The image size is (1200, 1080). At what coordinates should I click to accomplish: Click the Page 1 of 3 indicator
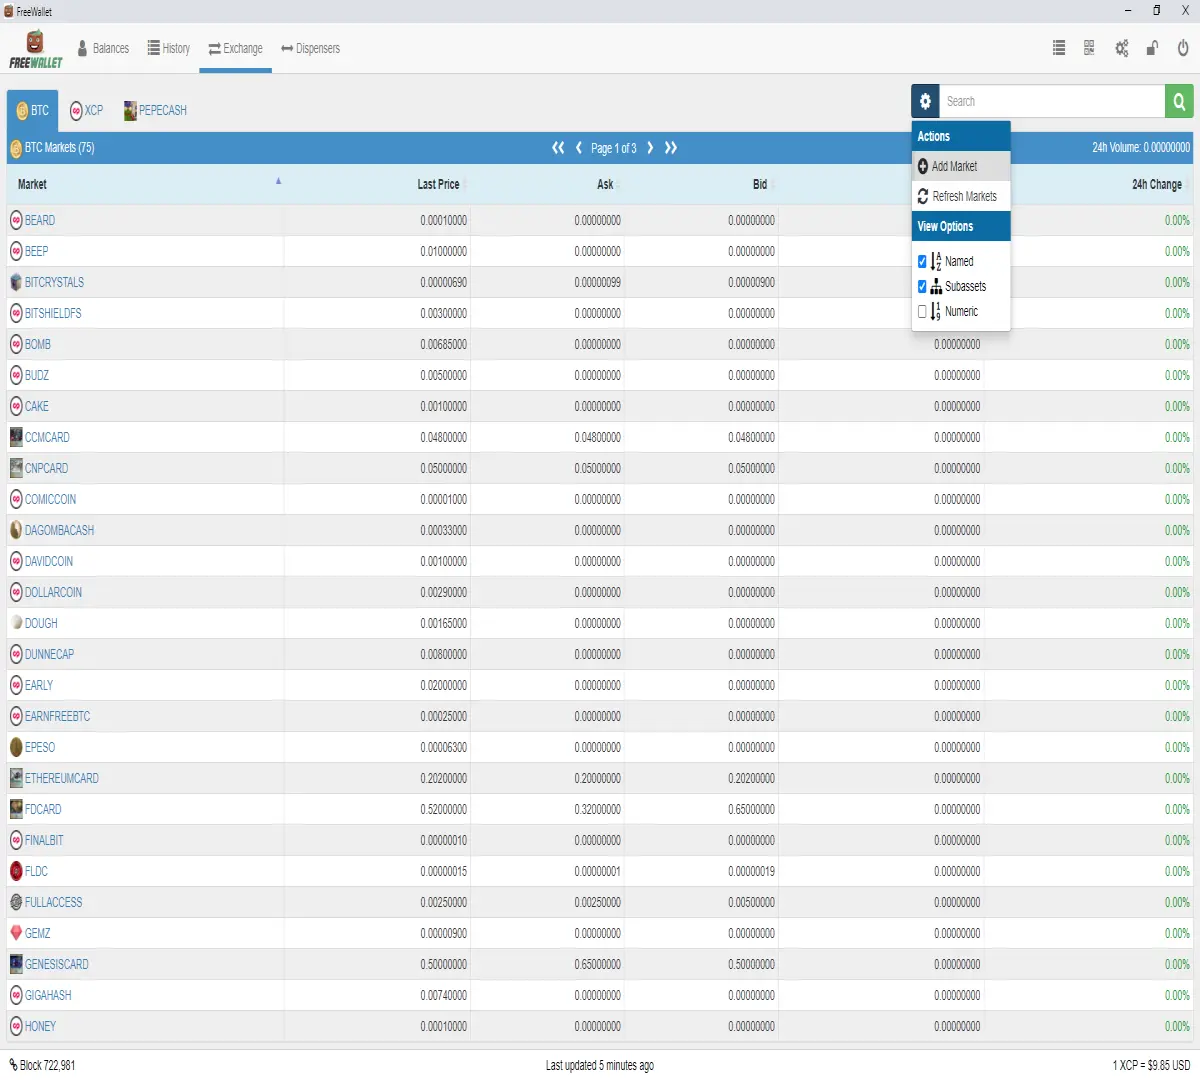[x=613, y=148]
